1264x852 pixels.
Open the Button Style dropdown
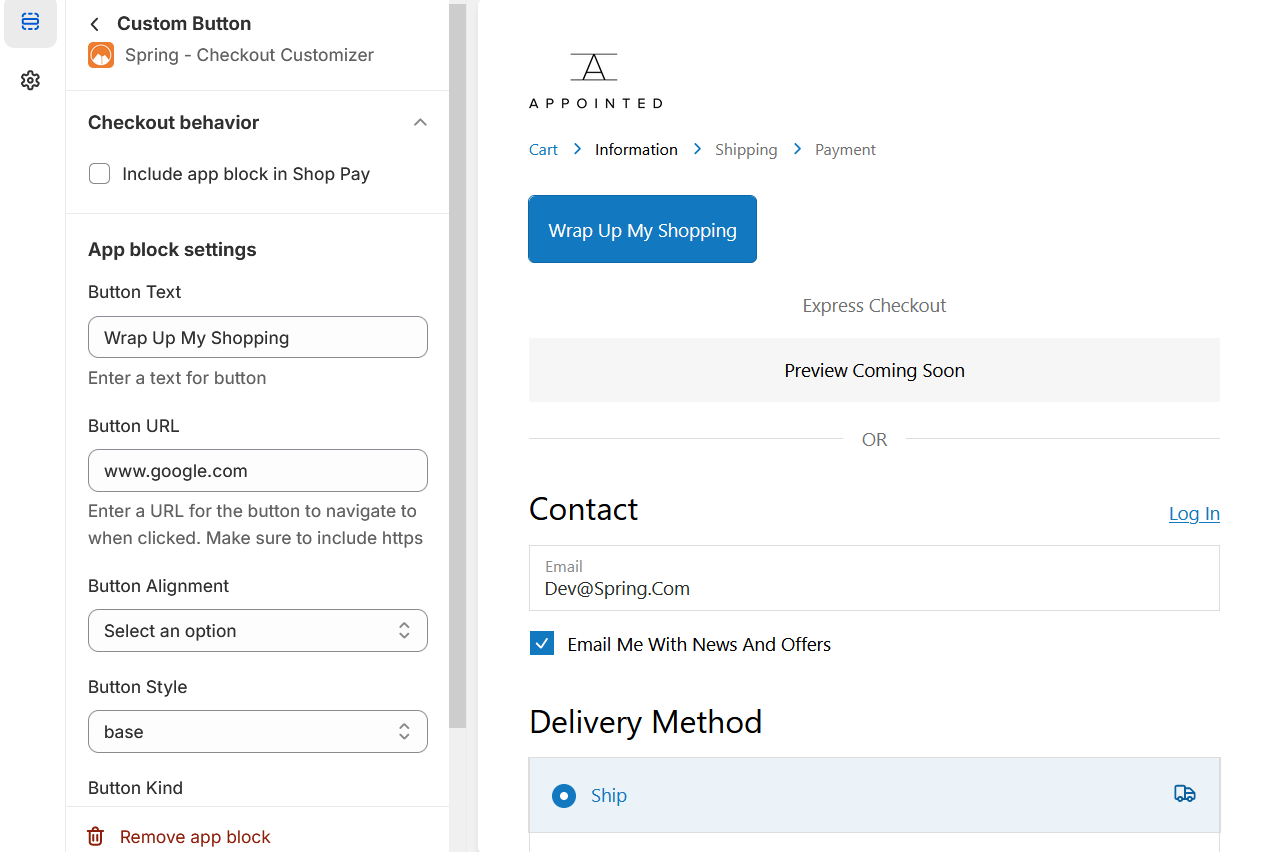pos(258,732)
